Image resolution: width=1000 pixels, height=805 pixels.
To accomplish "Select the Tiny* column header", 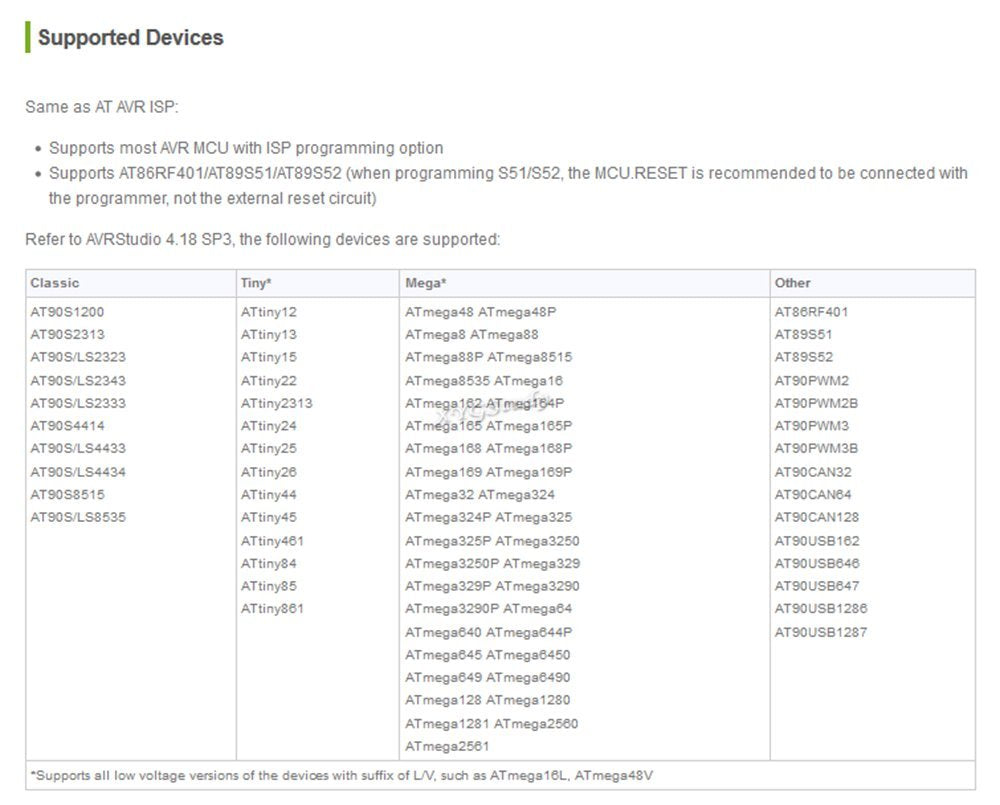I will coord(256,283).
